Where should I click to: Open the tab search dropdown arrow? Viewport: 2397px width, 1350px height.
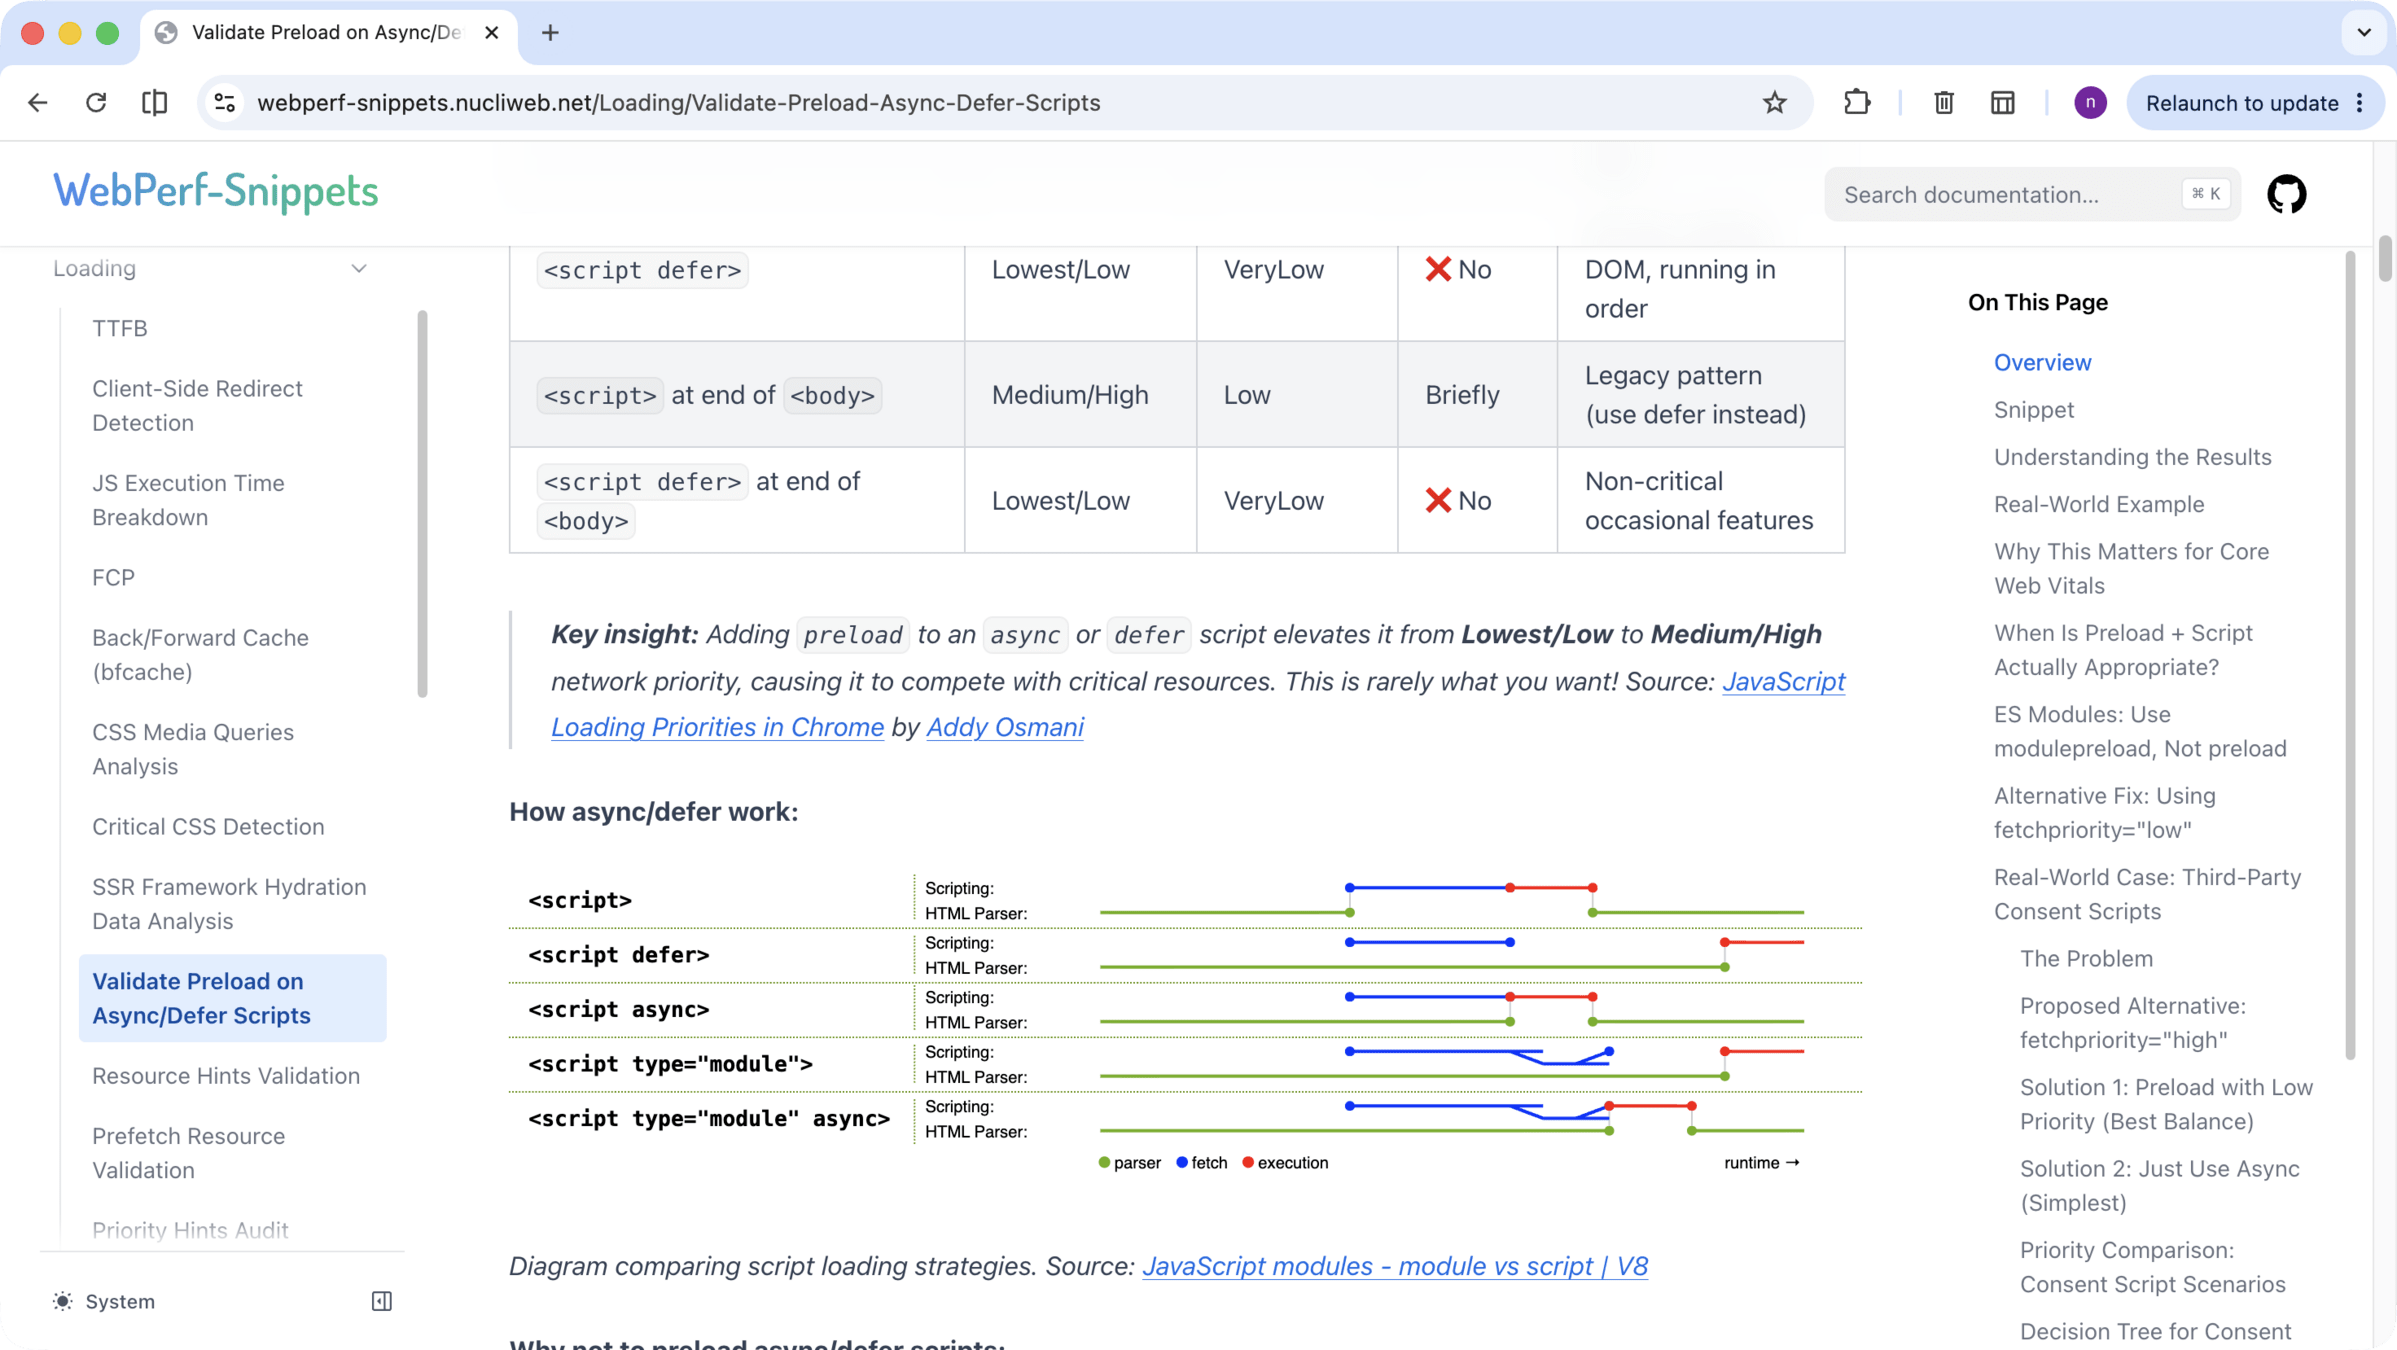[2363, 32]
